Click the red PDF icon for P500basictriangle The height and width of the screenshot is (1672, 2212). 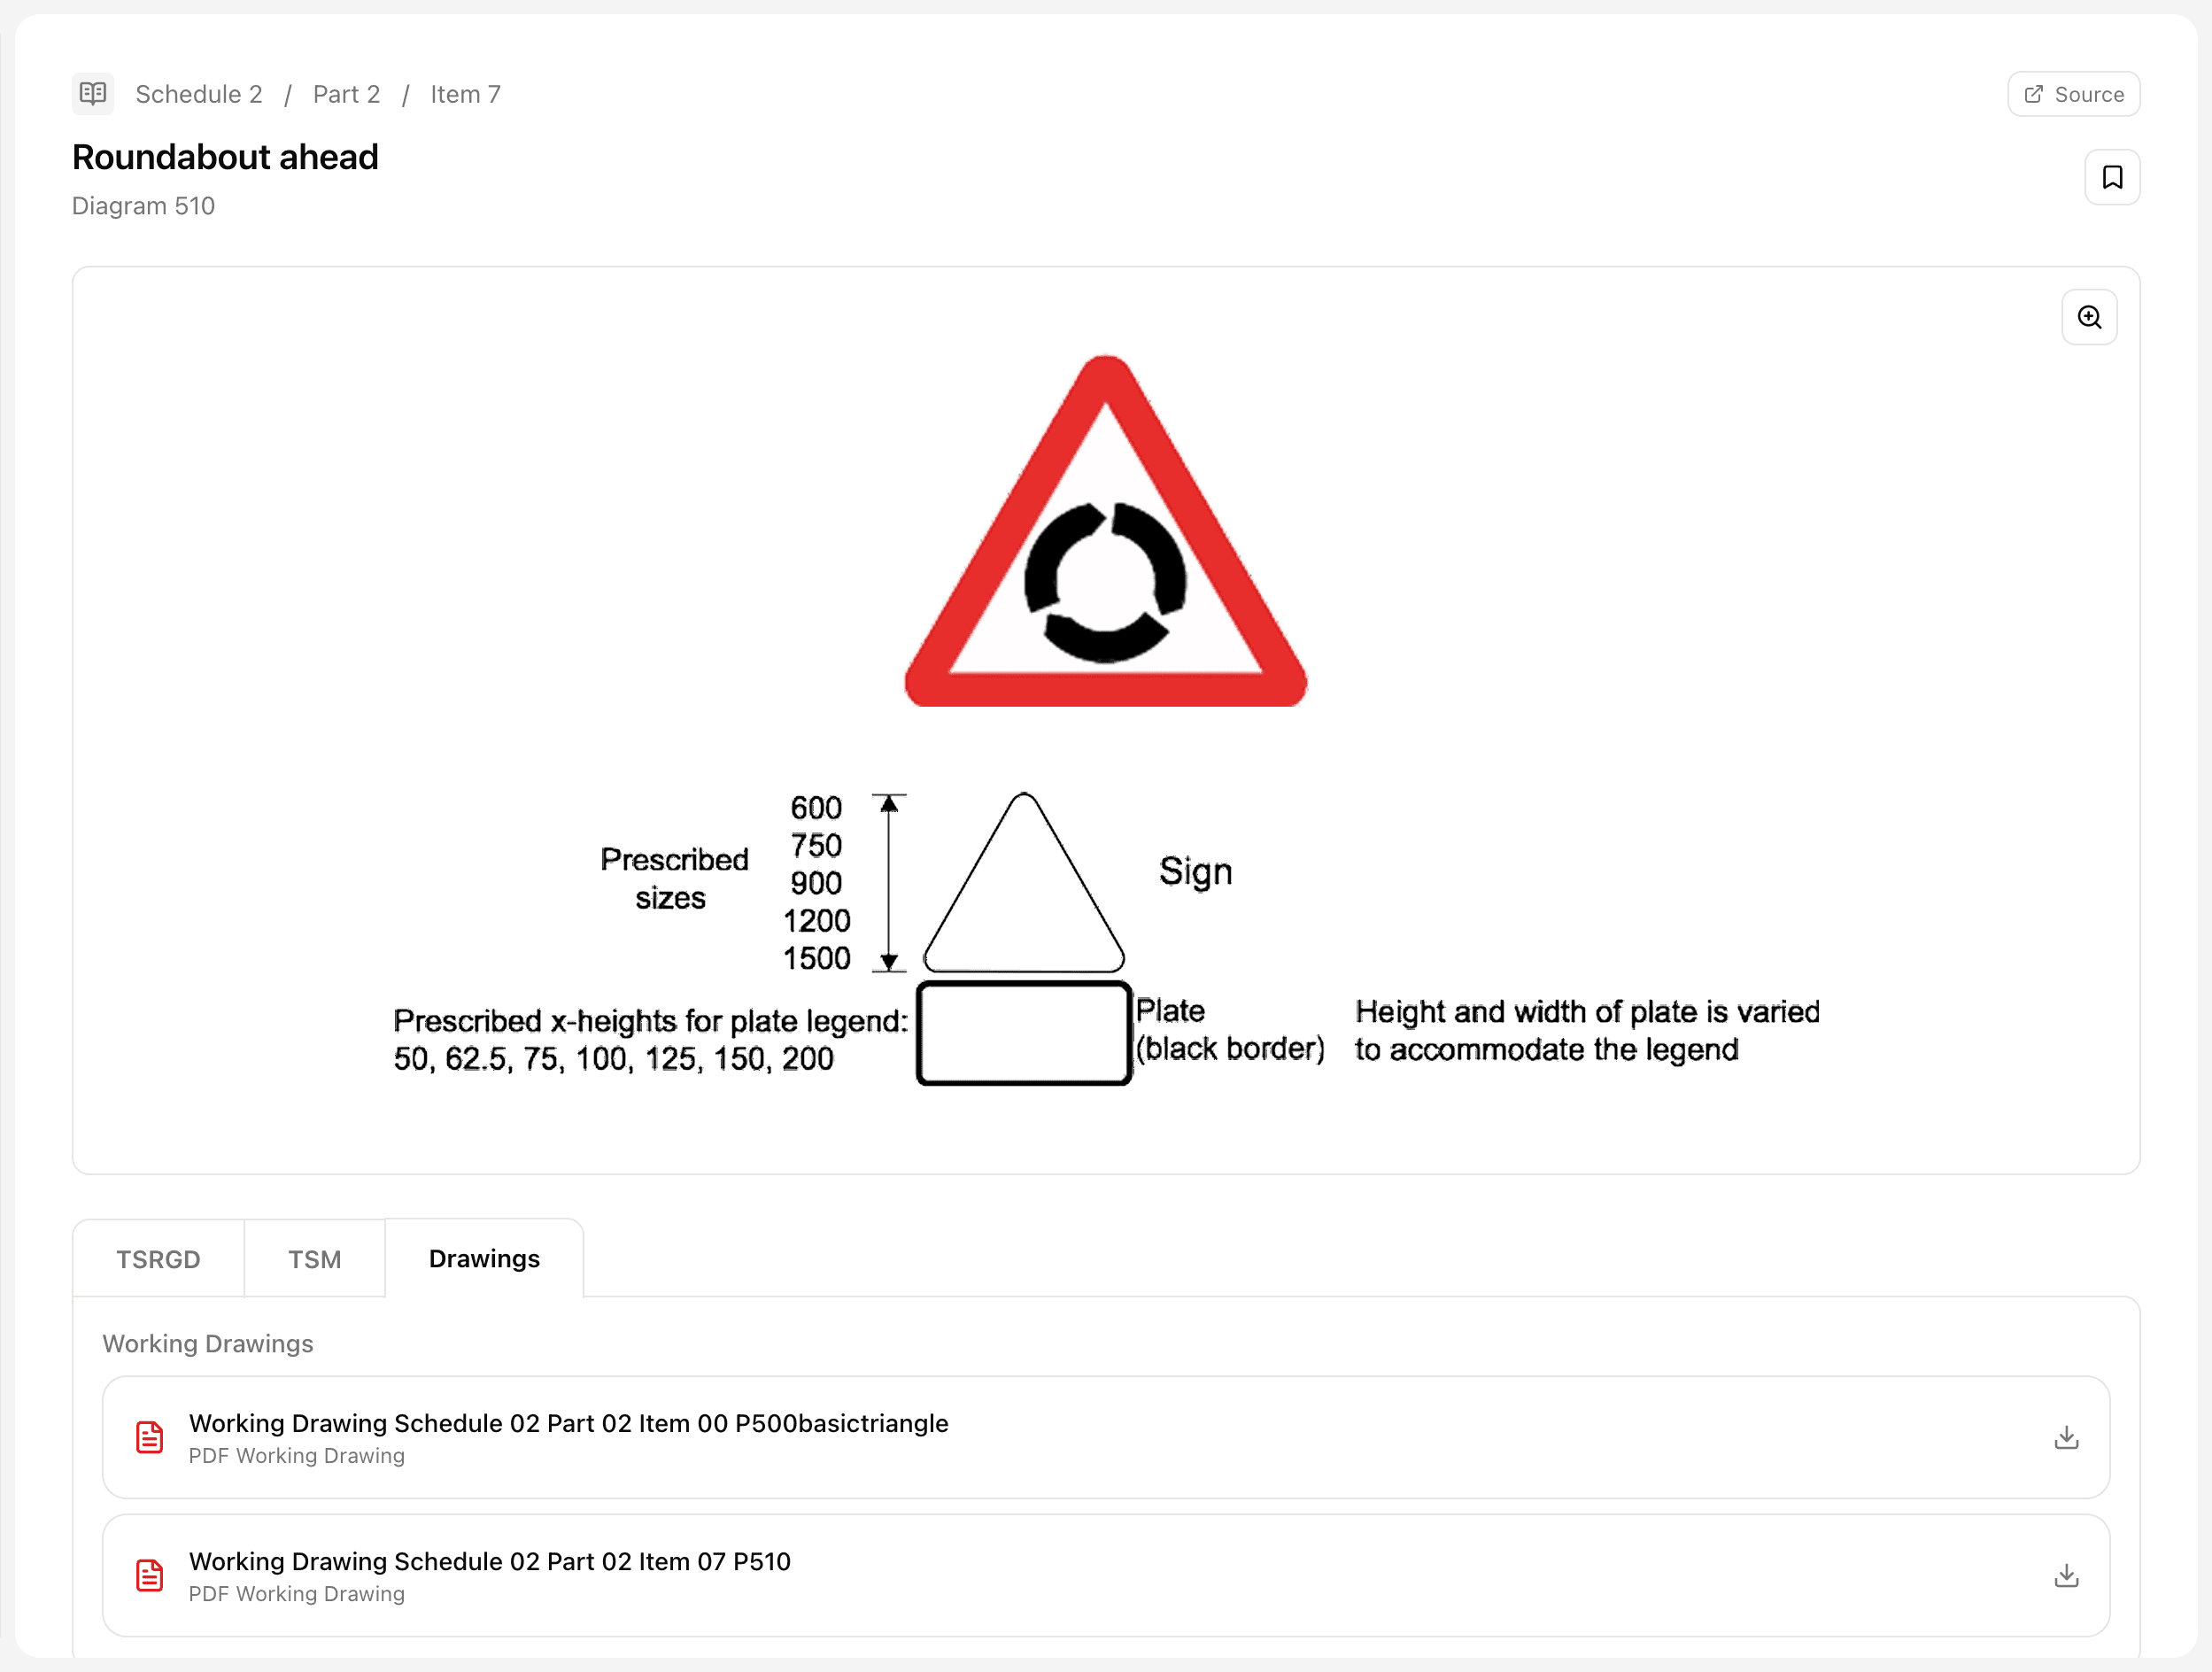(x=149, y=1437)
